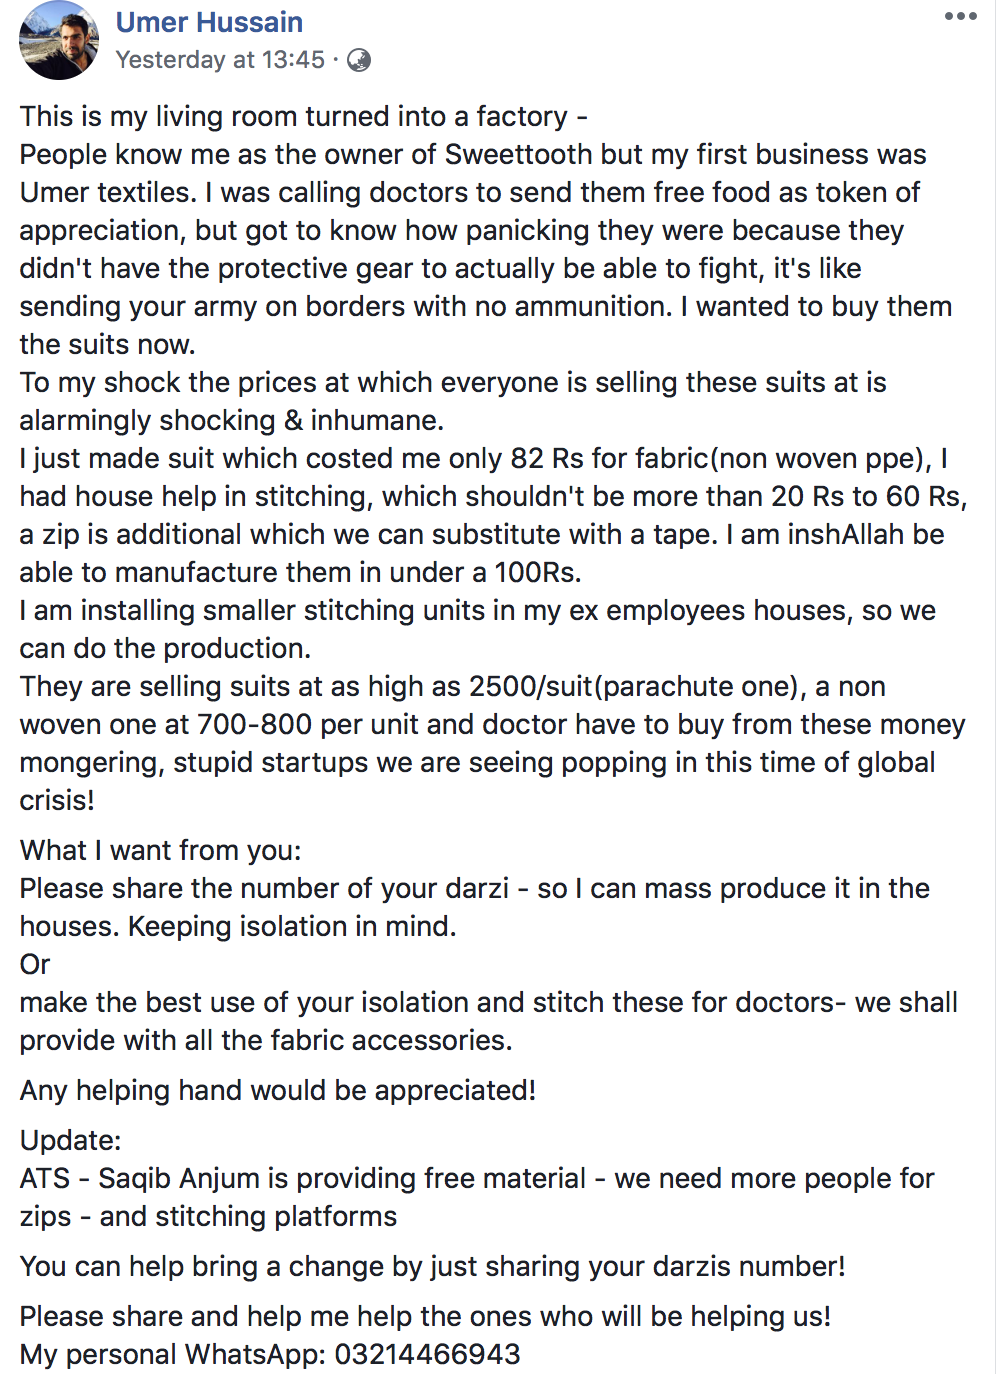Click 'You can help bring a change' sentence
Image resolution: width=996 pixels, height=1374 pixels.
(433, 1266)
